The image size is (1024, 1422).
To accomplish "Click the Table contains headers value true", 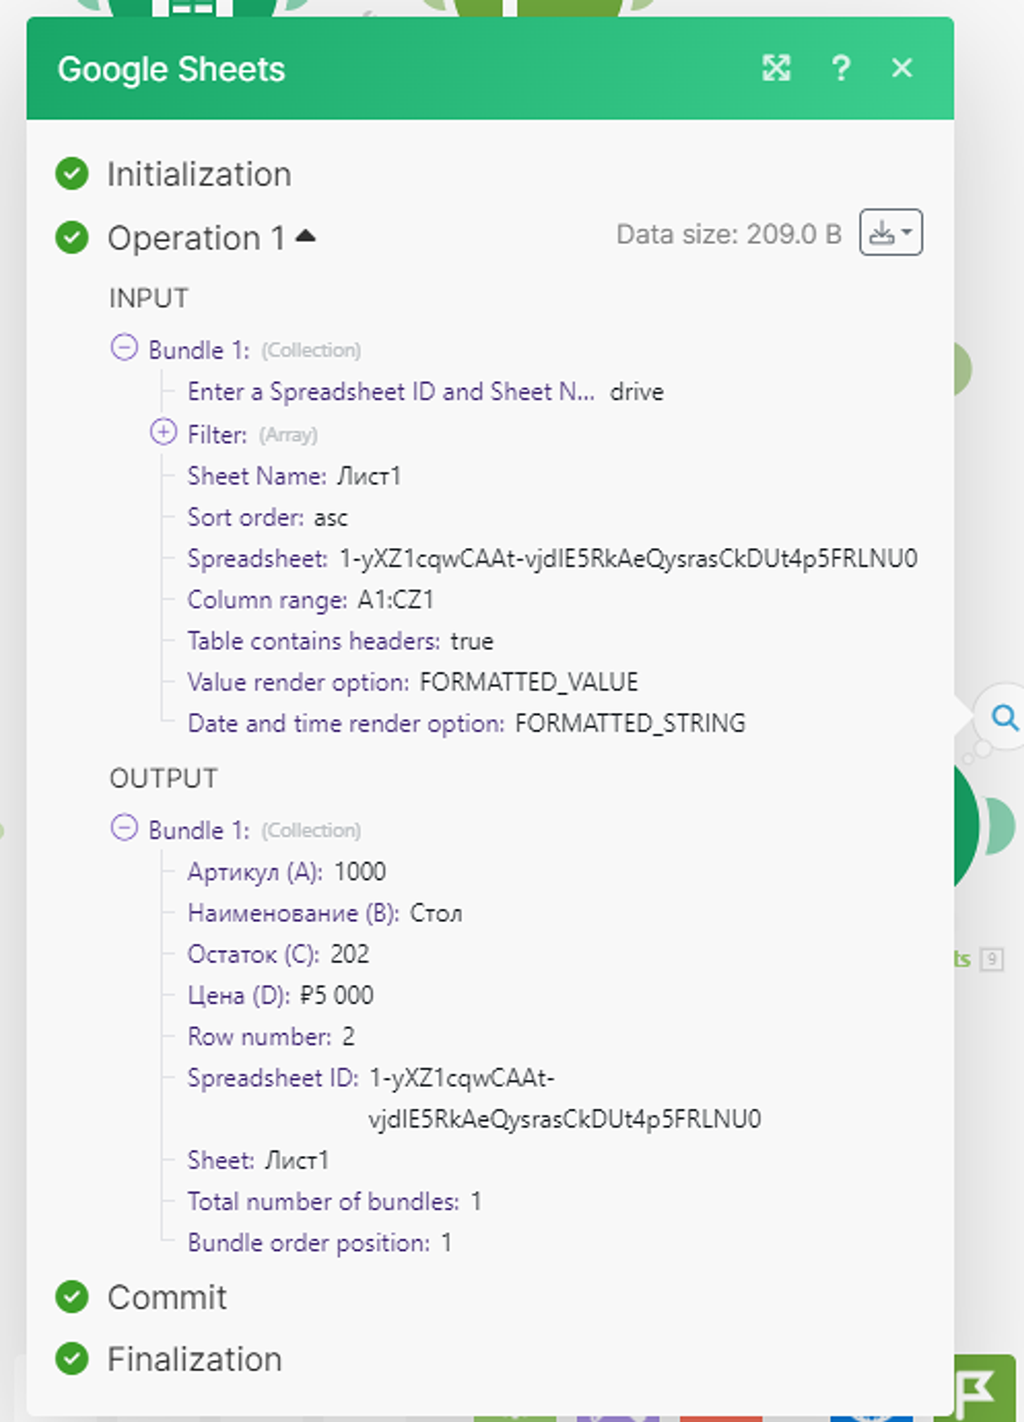I will click(x=472, y=641).
